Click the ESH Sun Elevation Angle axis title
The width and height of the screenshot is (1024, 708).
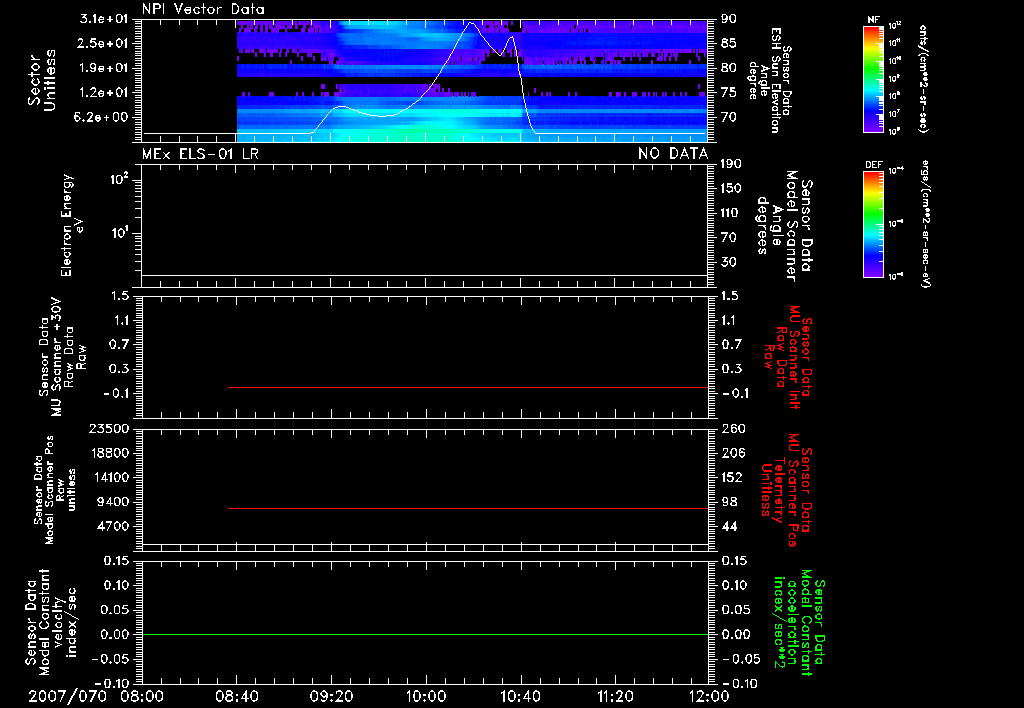coord(769,80)
